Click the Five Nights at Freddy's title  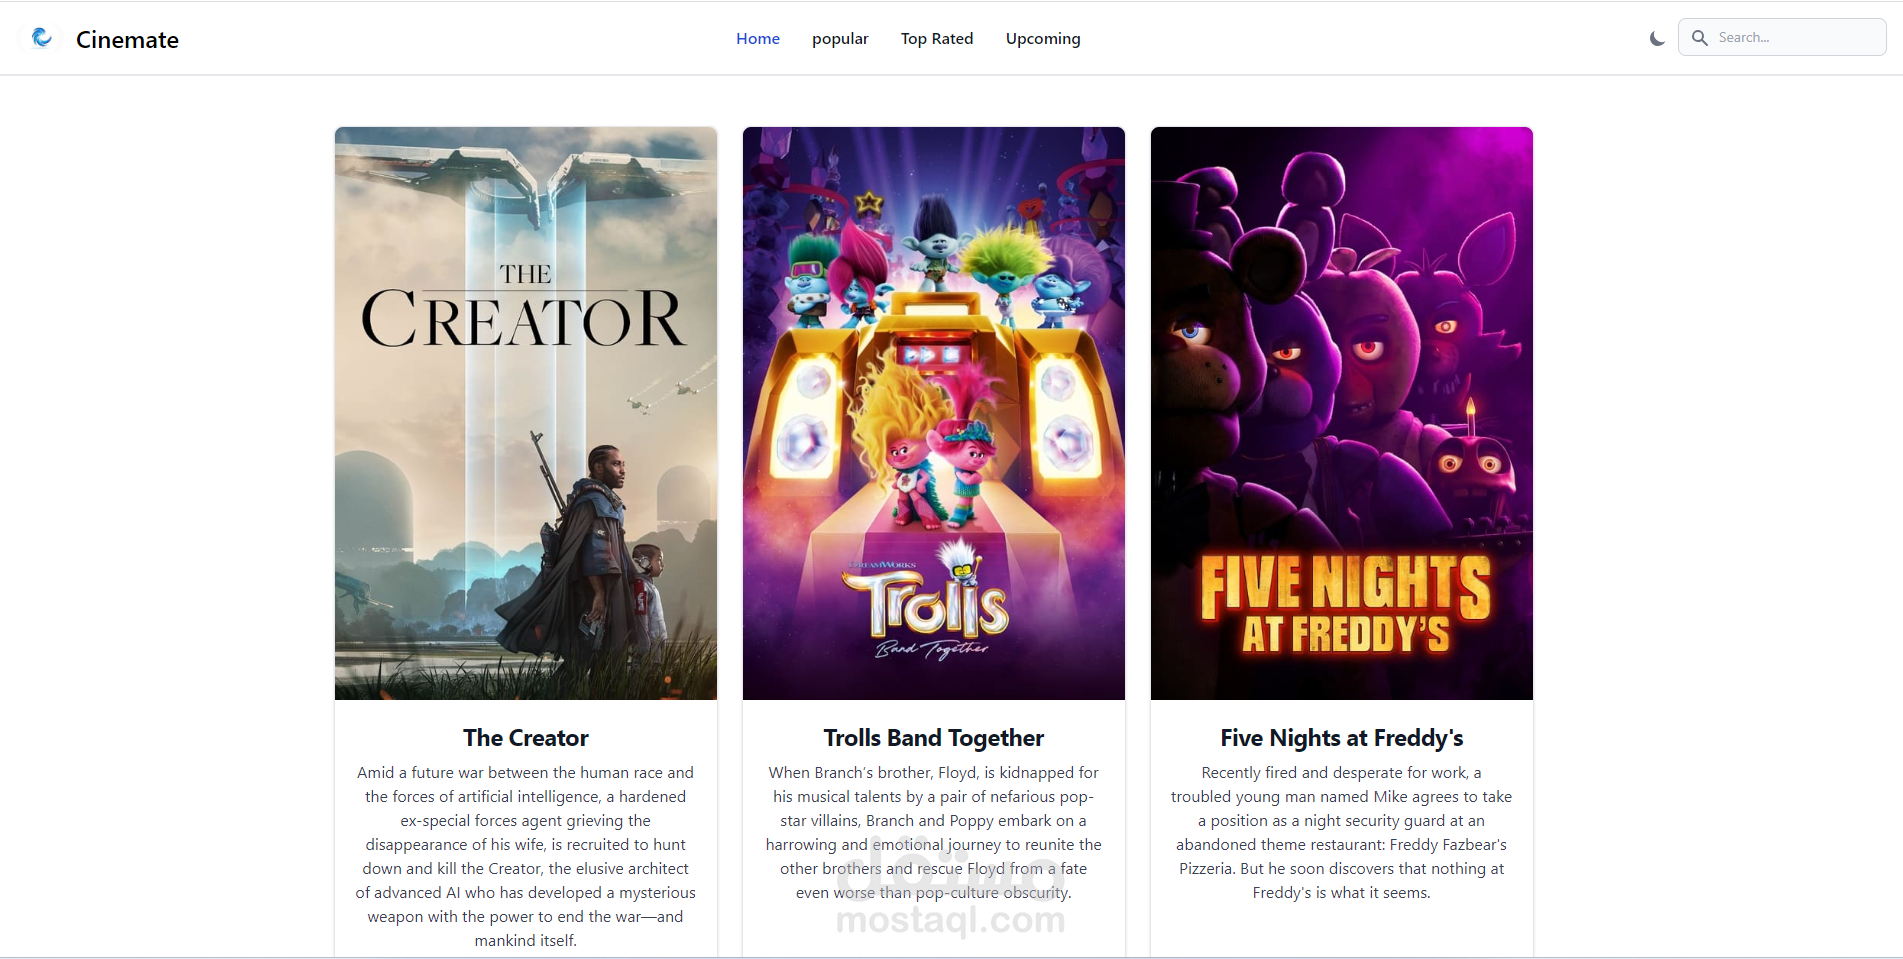pyautogui.click(x=1342, y=738)
